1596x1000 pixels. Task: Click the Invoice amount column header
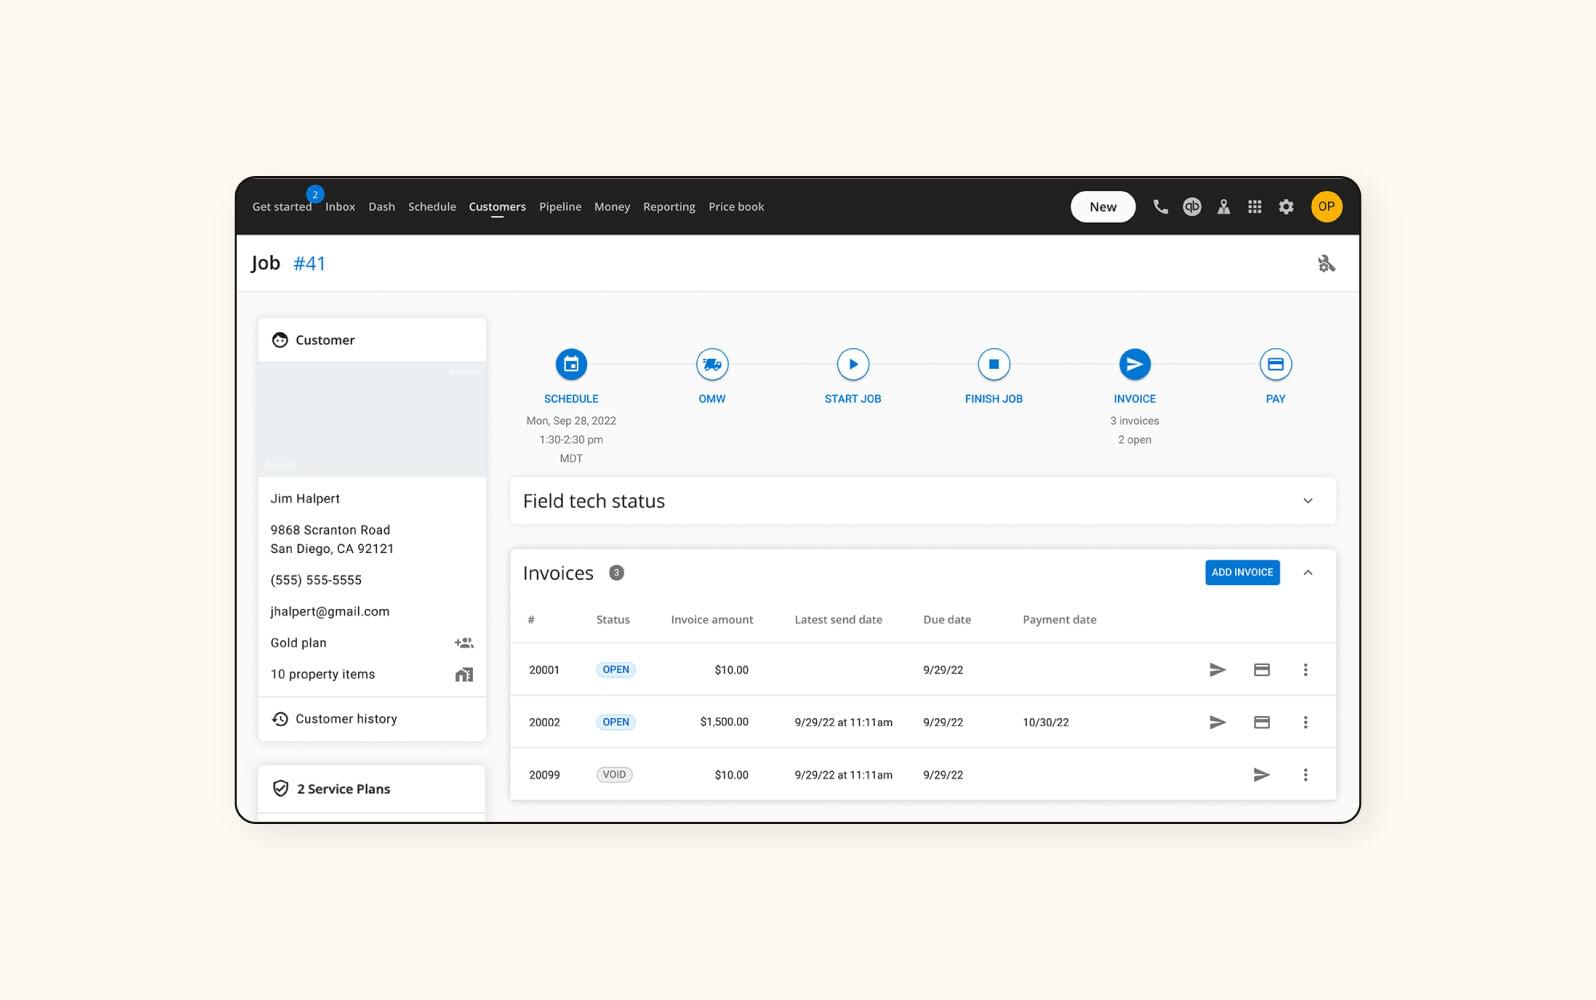point(712,620)
